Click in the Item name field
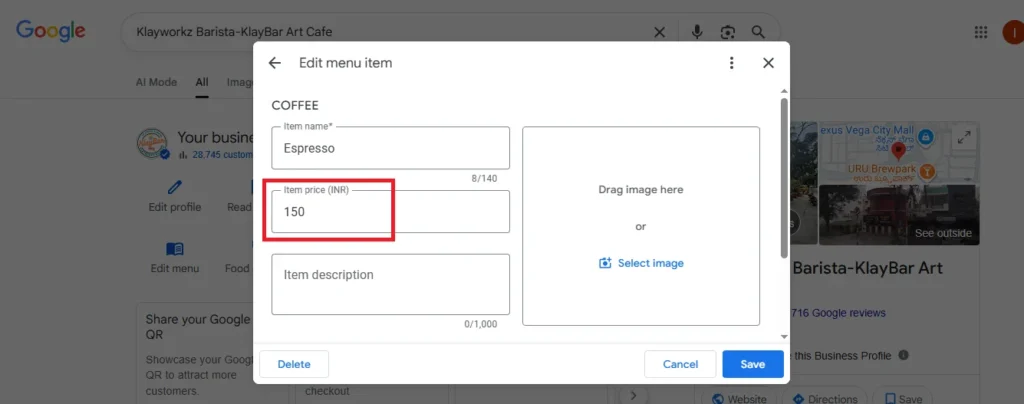 [x=391, y=148]
